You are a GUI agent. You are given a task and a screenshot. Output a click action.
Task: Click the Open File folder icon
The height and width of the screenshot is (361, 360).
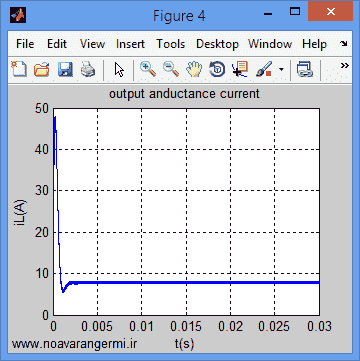tap(42, 70)
